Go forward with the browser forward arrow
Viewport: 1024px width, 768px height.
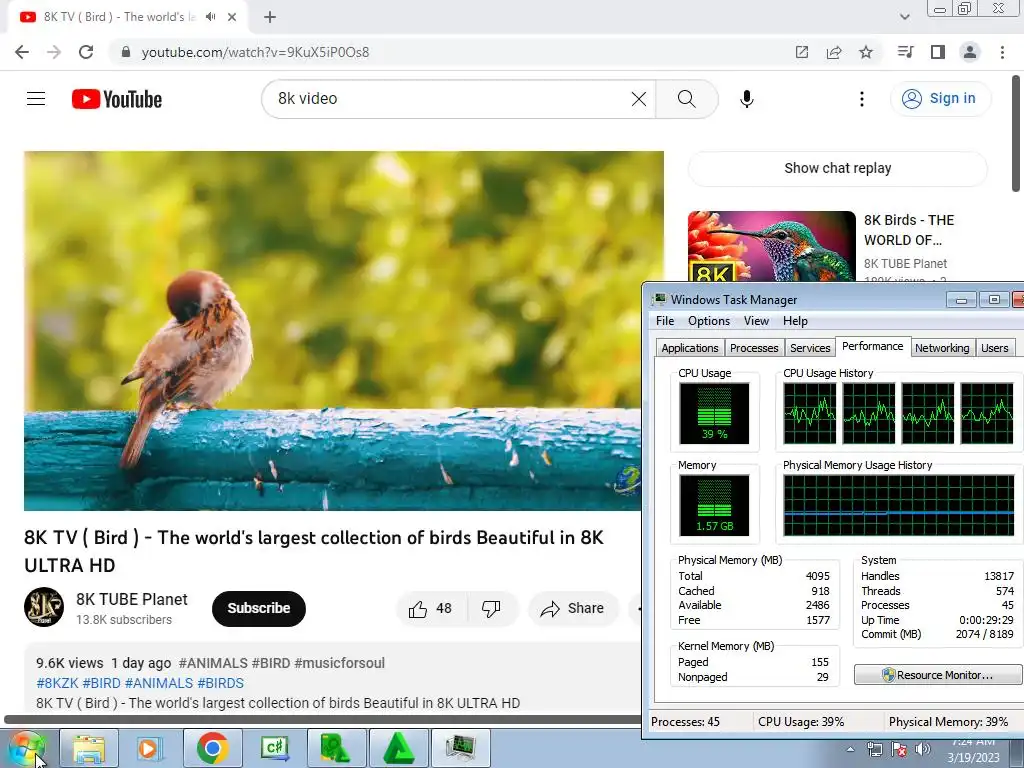(x=54, y=52)
